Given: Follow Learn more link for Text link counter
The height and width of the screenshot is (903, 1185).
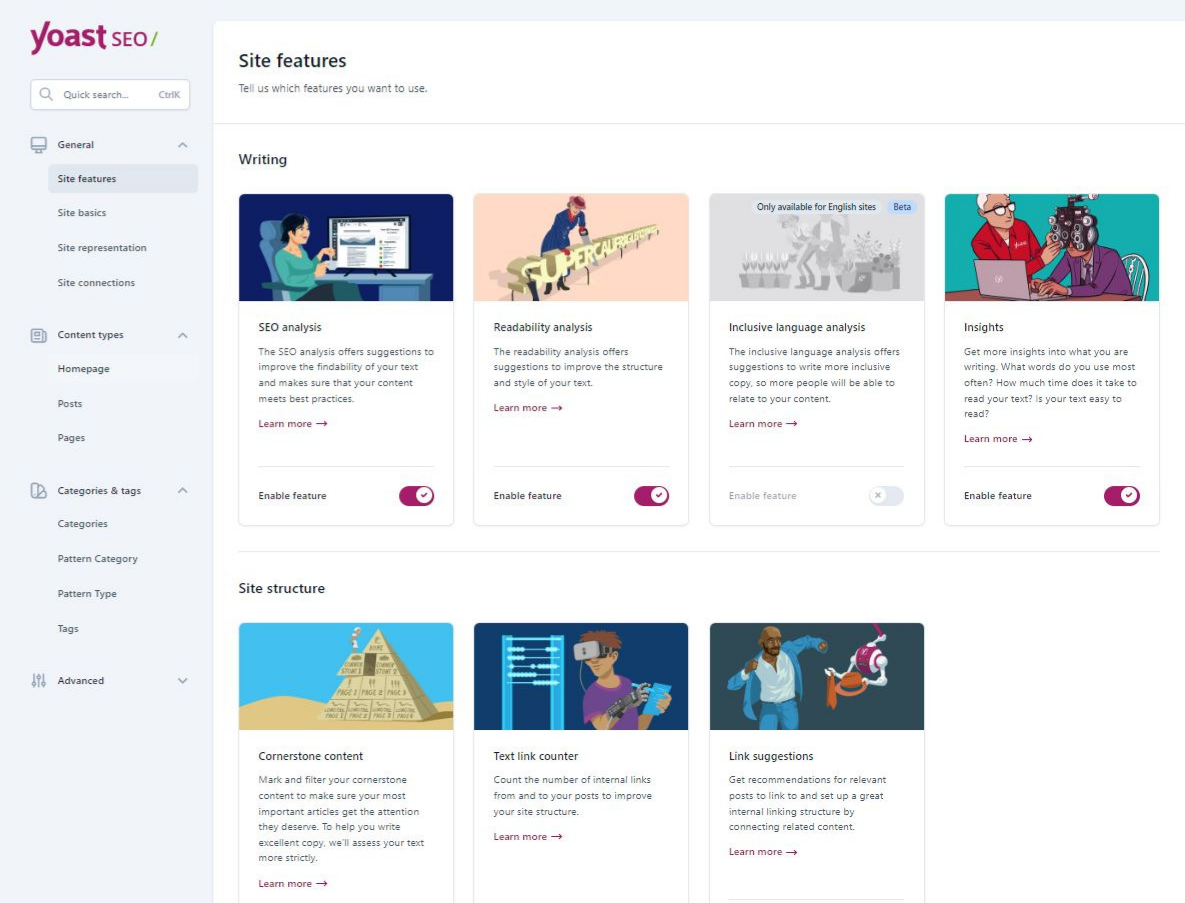Looking at the screenshot, I should pyautogui.click(x=527, y=837).
